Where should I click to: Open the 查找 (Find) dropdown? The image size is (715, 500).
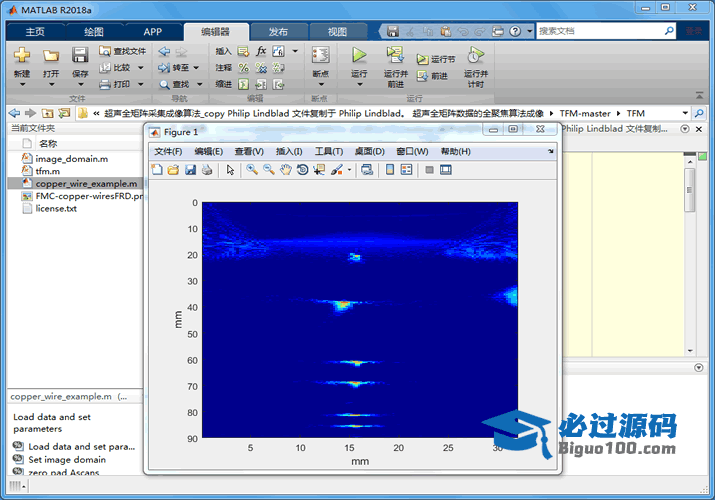pos(200,84)
